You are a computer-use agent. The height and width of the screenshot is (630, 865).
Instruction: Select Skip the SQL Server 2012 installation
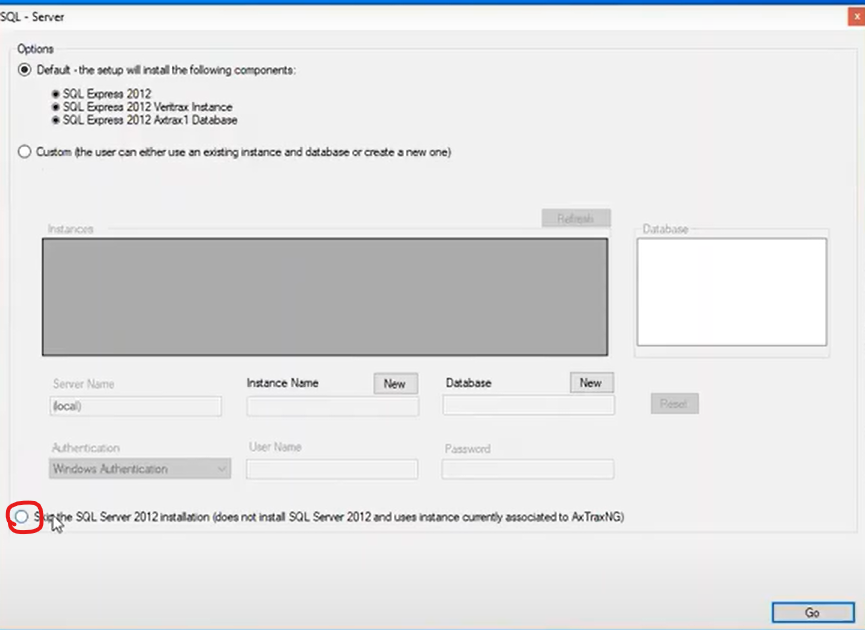point(22,517)
